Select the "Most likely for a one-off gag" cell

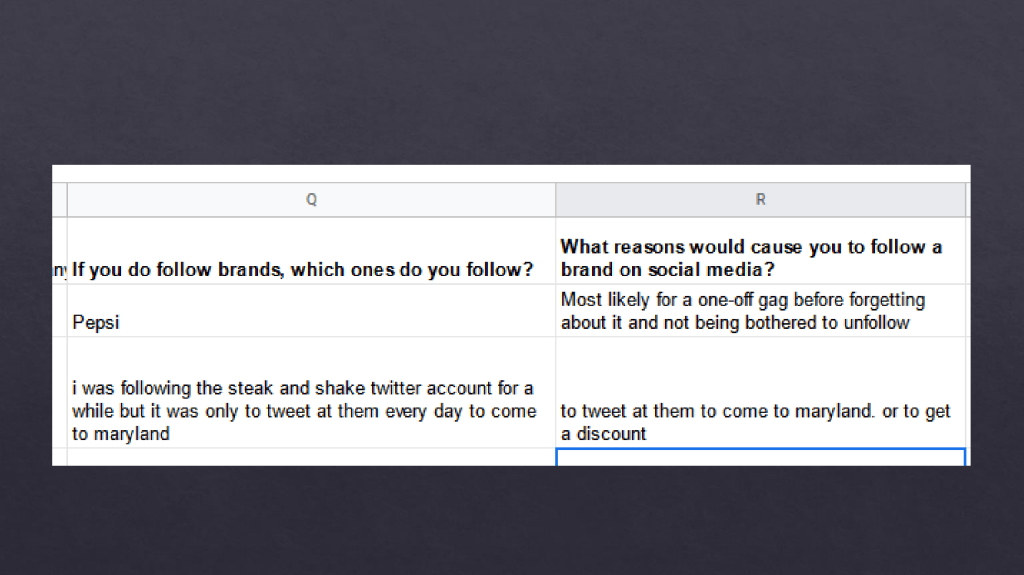tap(760, 311)
